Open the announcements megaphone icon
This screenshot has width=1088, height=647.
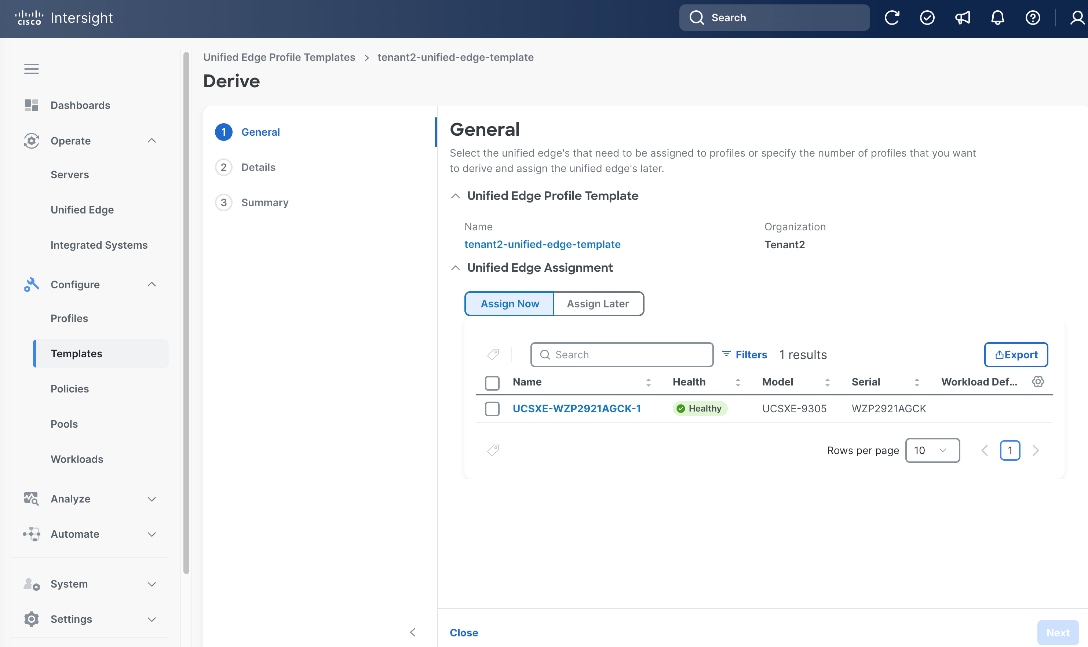(962, 18)
